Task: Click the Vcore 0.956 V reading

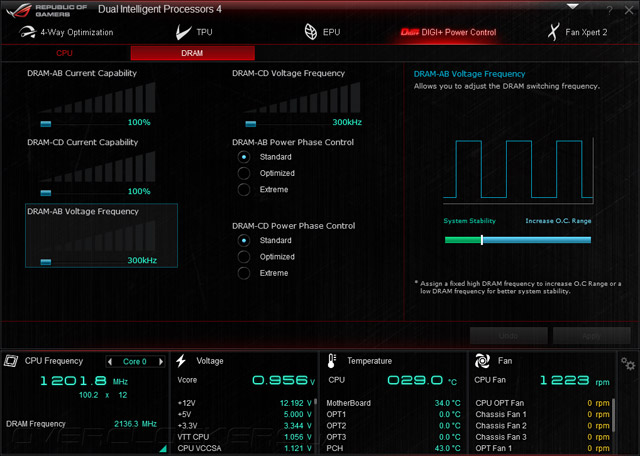Action: tap(284, 380)
